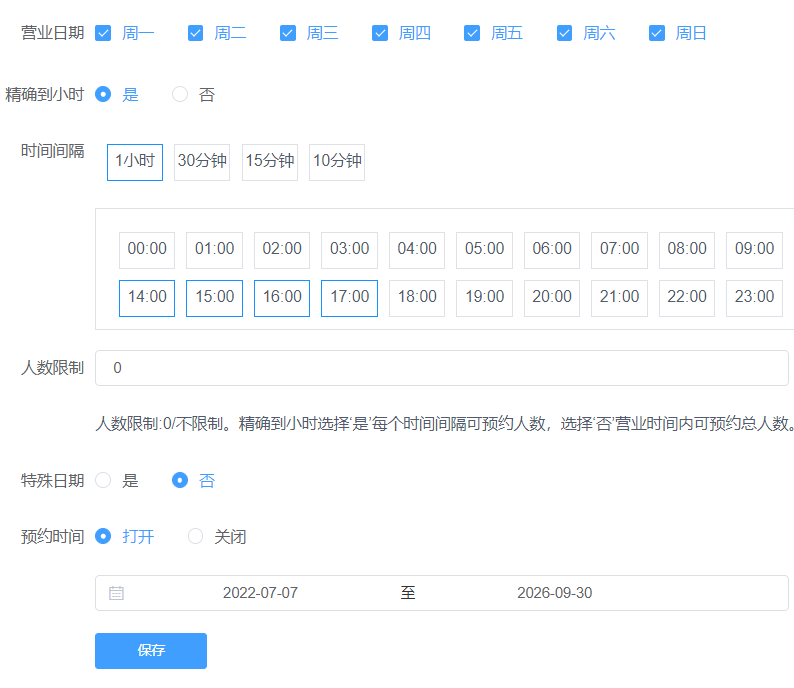Select the 03:00 time slot
The height and width of the screenshot is (688, 794).
point(349,250)
